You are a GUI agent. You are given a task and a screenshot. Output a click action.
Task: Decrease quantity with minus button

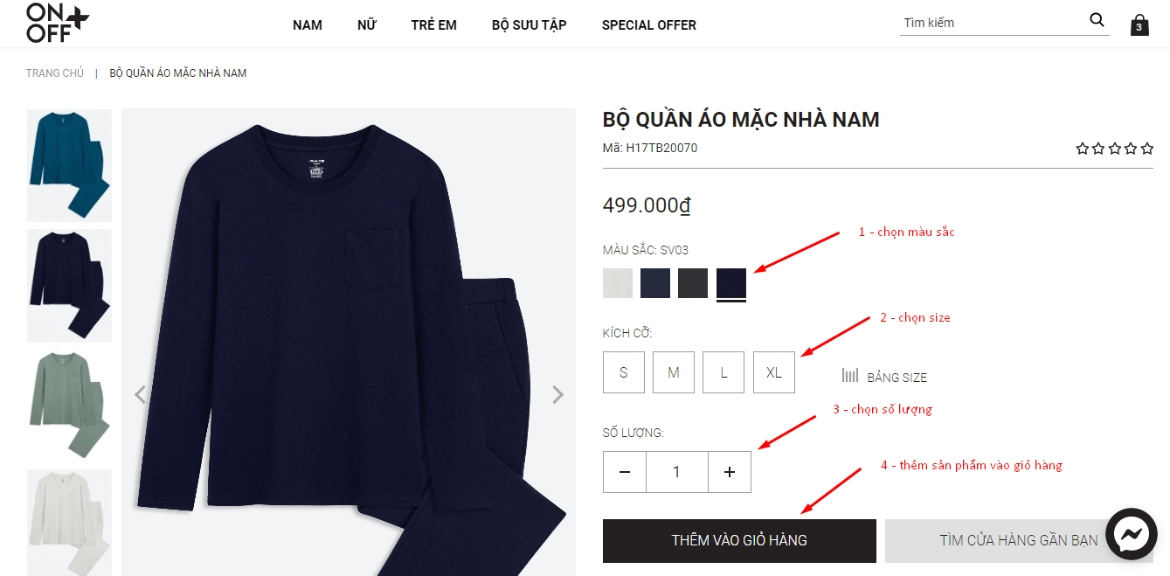(625, 472)
